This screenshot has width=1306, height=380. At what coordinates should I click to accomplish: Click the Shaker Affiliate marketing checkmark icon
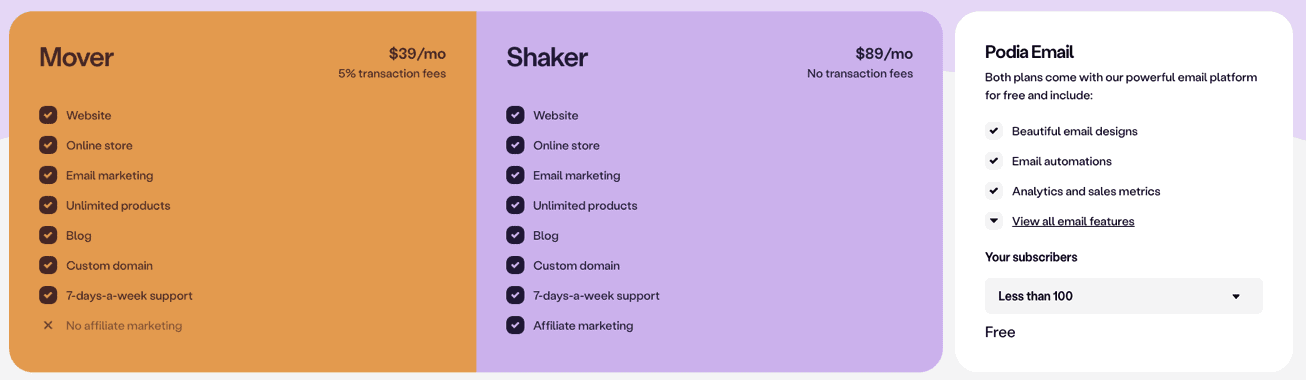[515, 325]
